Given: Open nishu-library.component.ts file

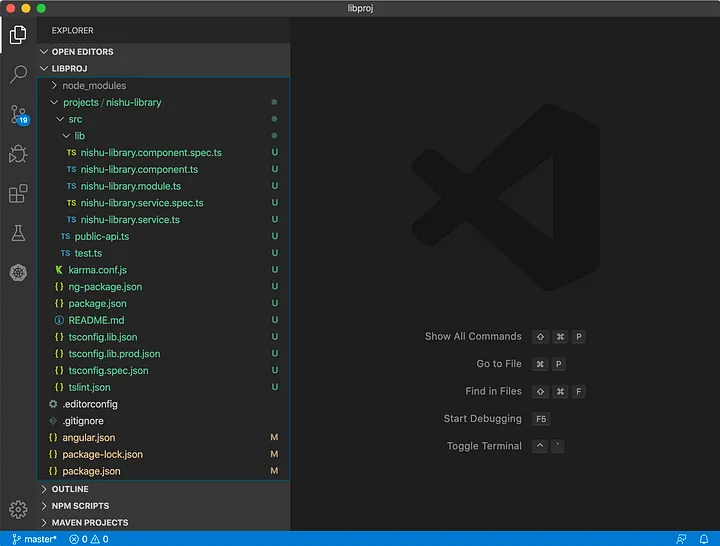Looking at the screenshot, I should pyautogui.click(x=139, y=170).
